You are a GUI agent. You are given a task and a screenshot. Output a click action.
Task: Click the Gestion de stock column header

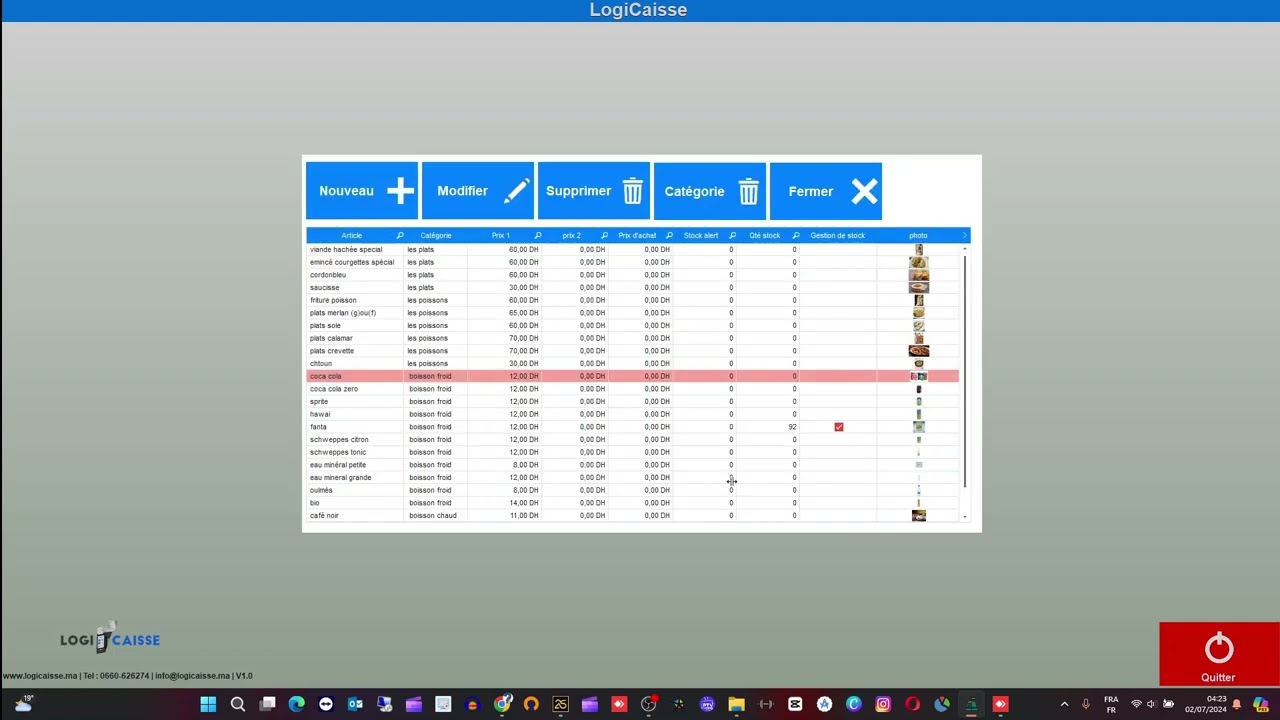coord(838,236)
